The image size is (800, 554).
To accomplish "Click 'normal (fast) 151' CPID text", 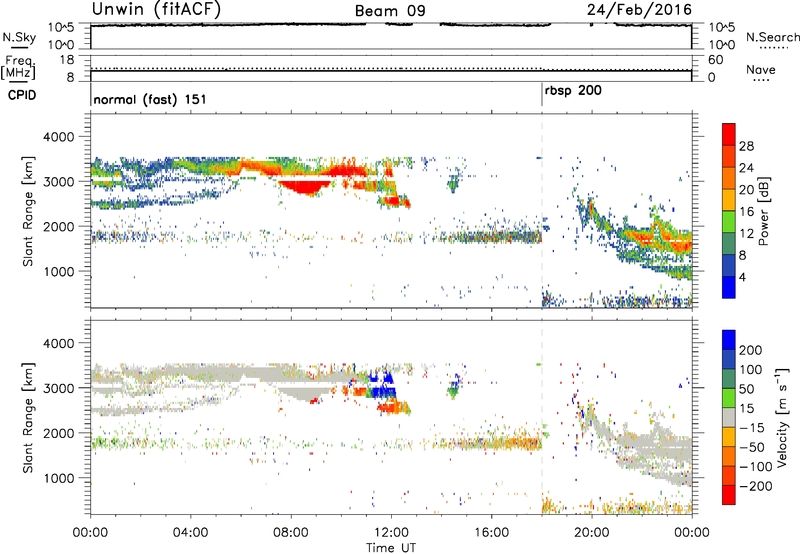I will point(150,99).
